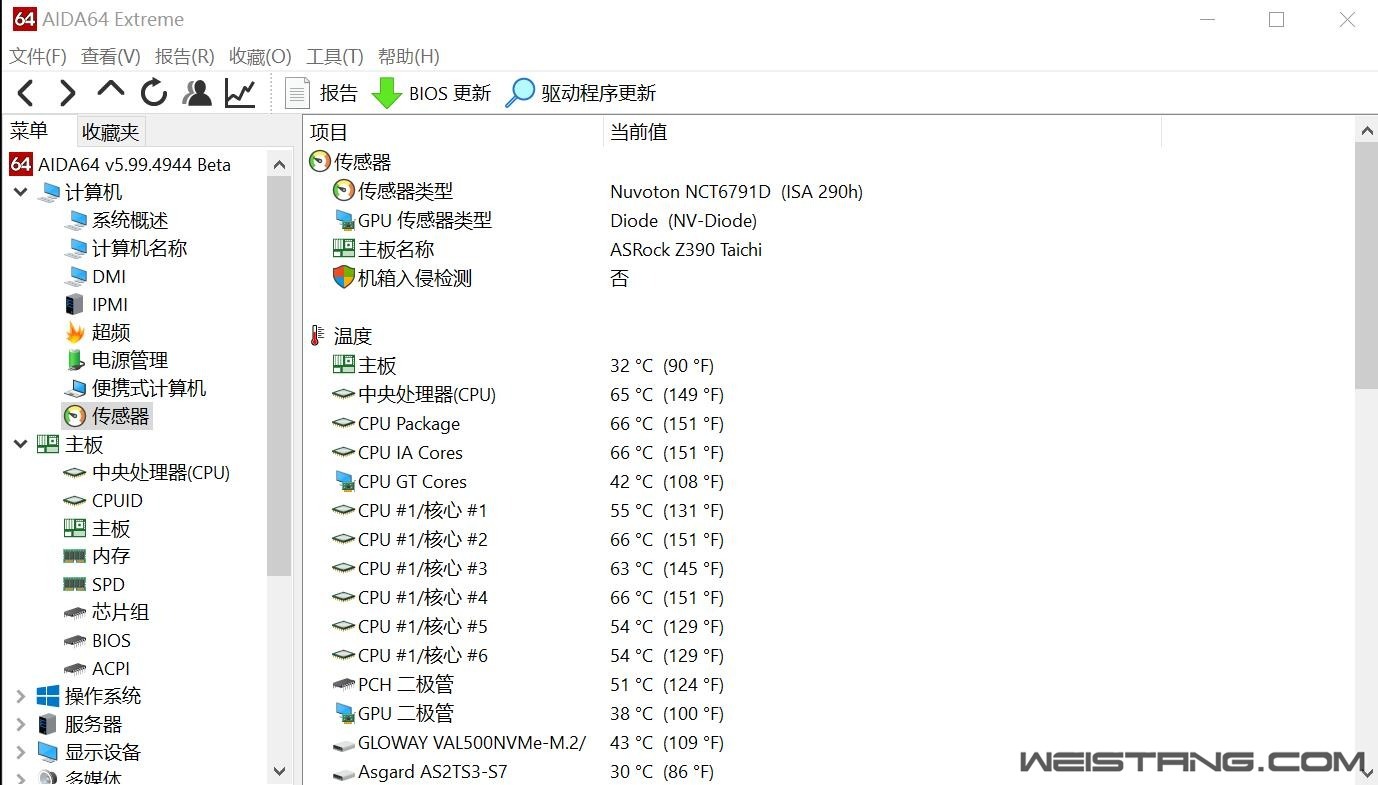Open the 工具(T) menu
This screenshot has width=1378, height=785.
click(x=335, y=56)
